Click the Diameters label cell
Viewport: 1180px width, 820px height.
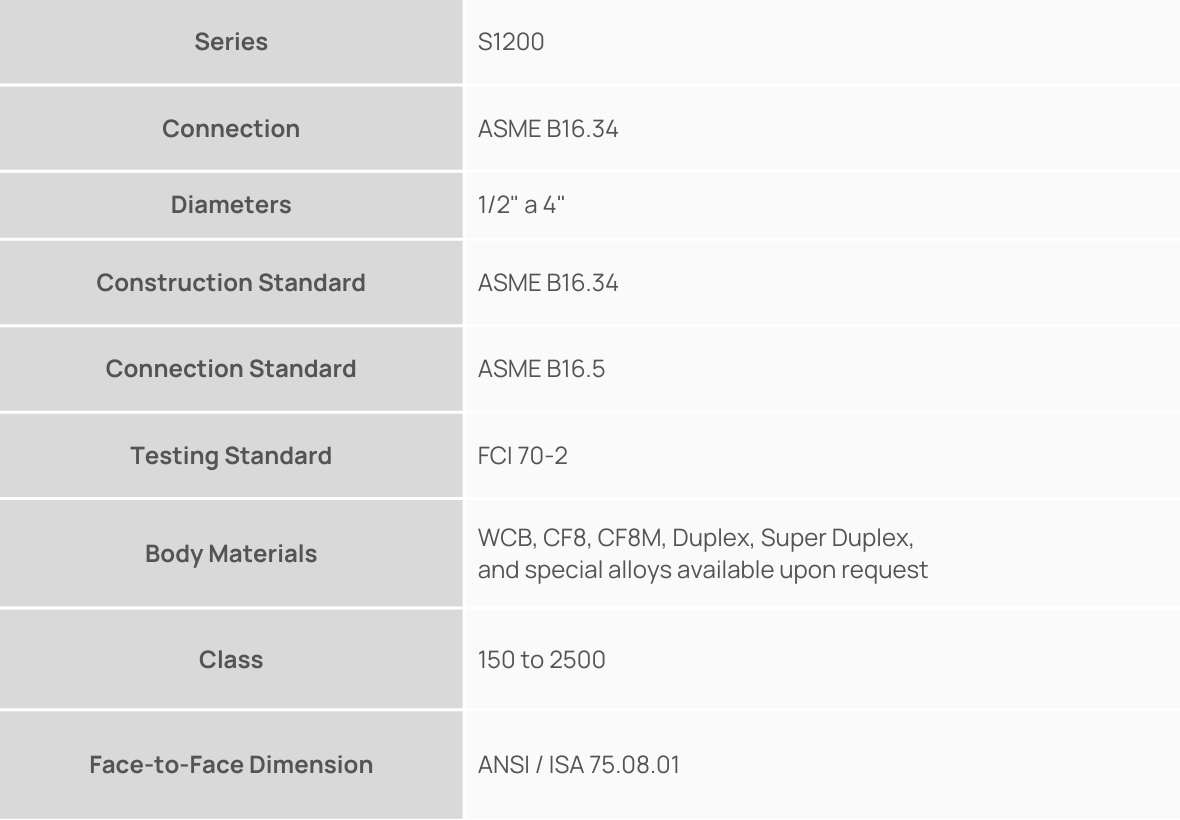(231, 205)
